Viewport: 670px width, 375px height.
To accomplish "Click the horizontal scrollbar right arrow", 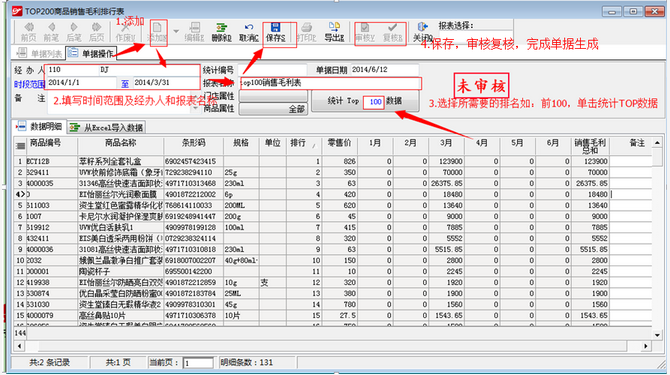I will [646, 346].
